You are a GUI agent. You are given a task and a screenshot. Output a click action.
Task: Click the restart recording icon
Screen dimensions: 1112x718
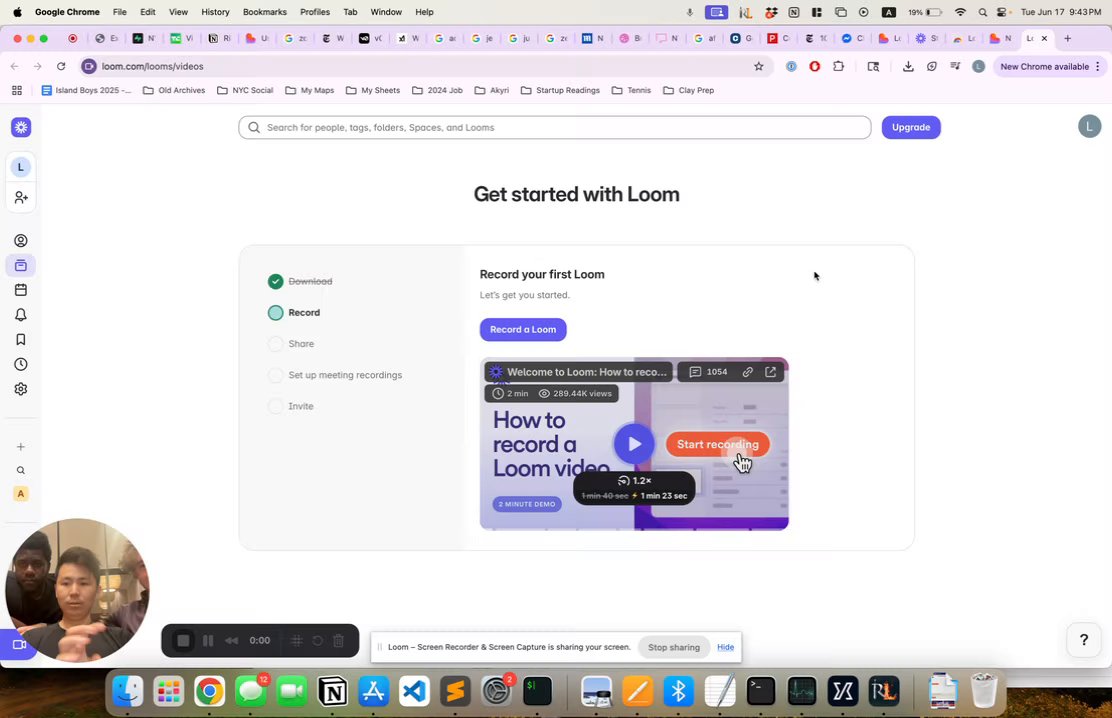point(318,641)
